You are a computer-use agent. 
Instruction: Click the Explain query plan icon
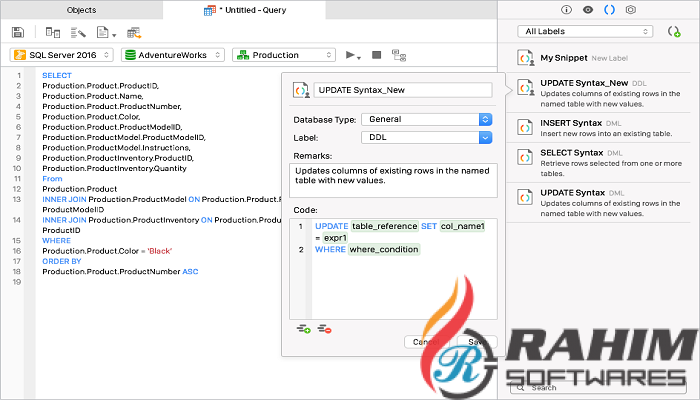(x=399, y=55)
